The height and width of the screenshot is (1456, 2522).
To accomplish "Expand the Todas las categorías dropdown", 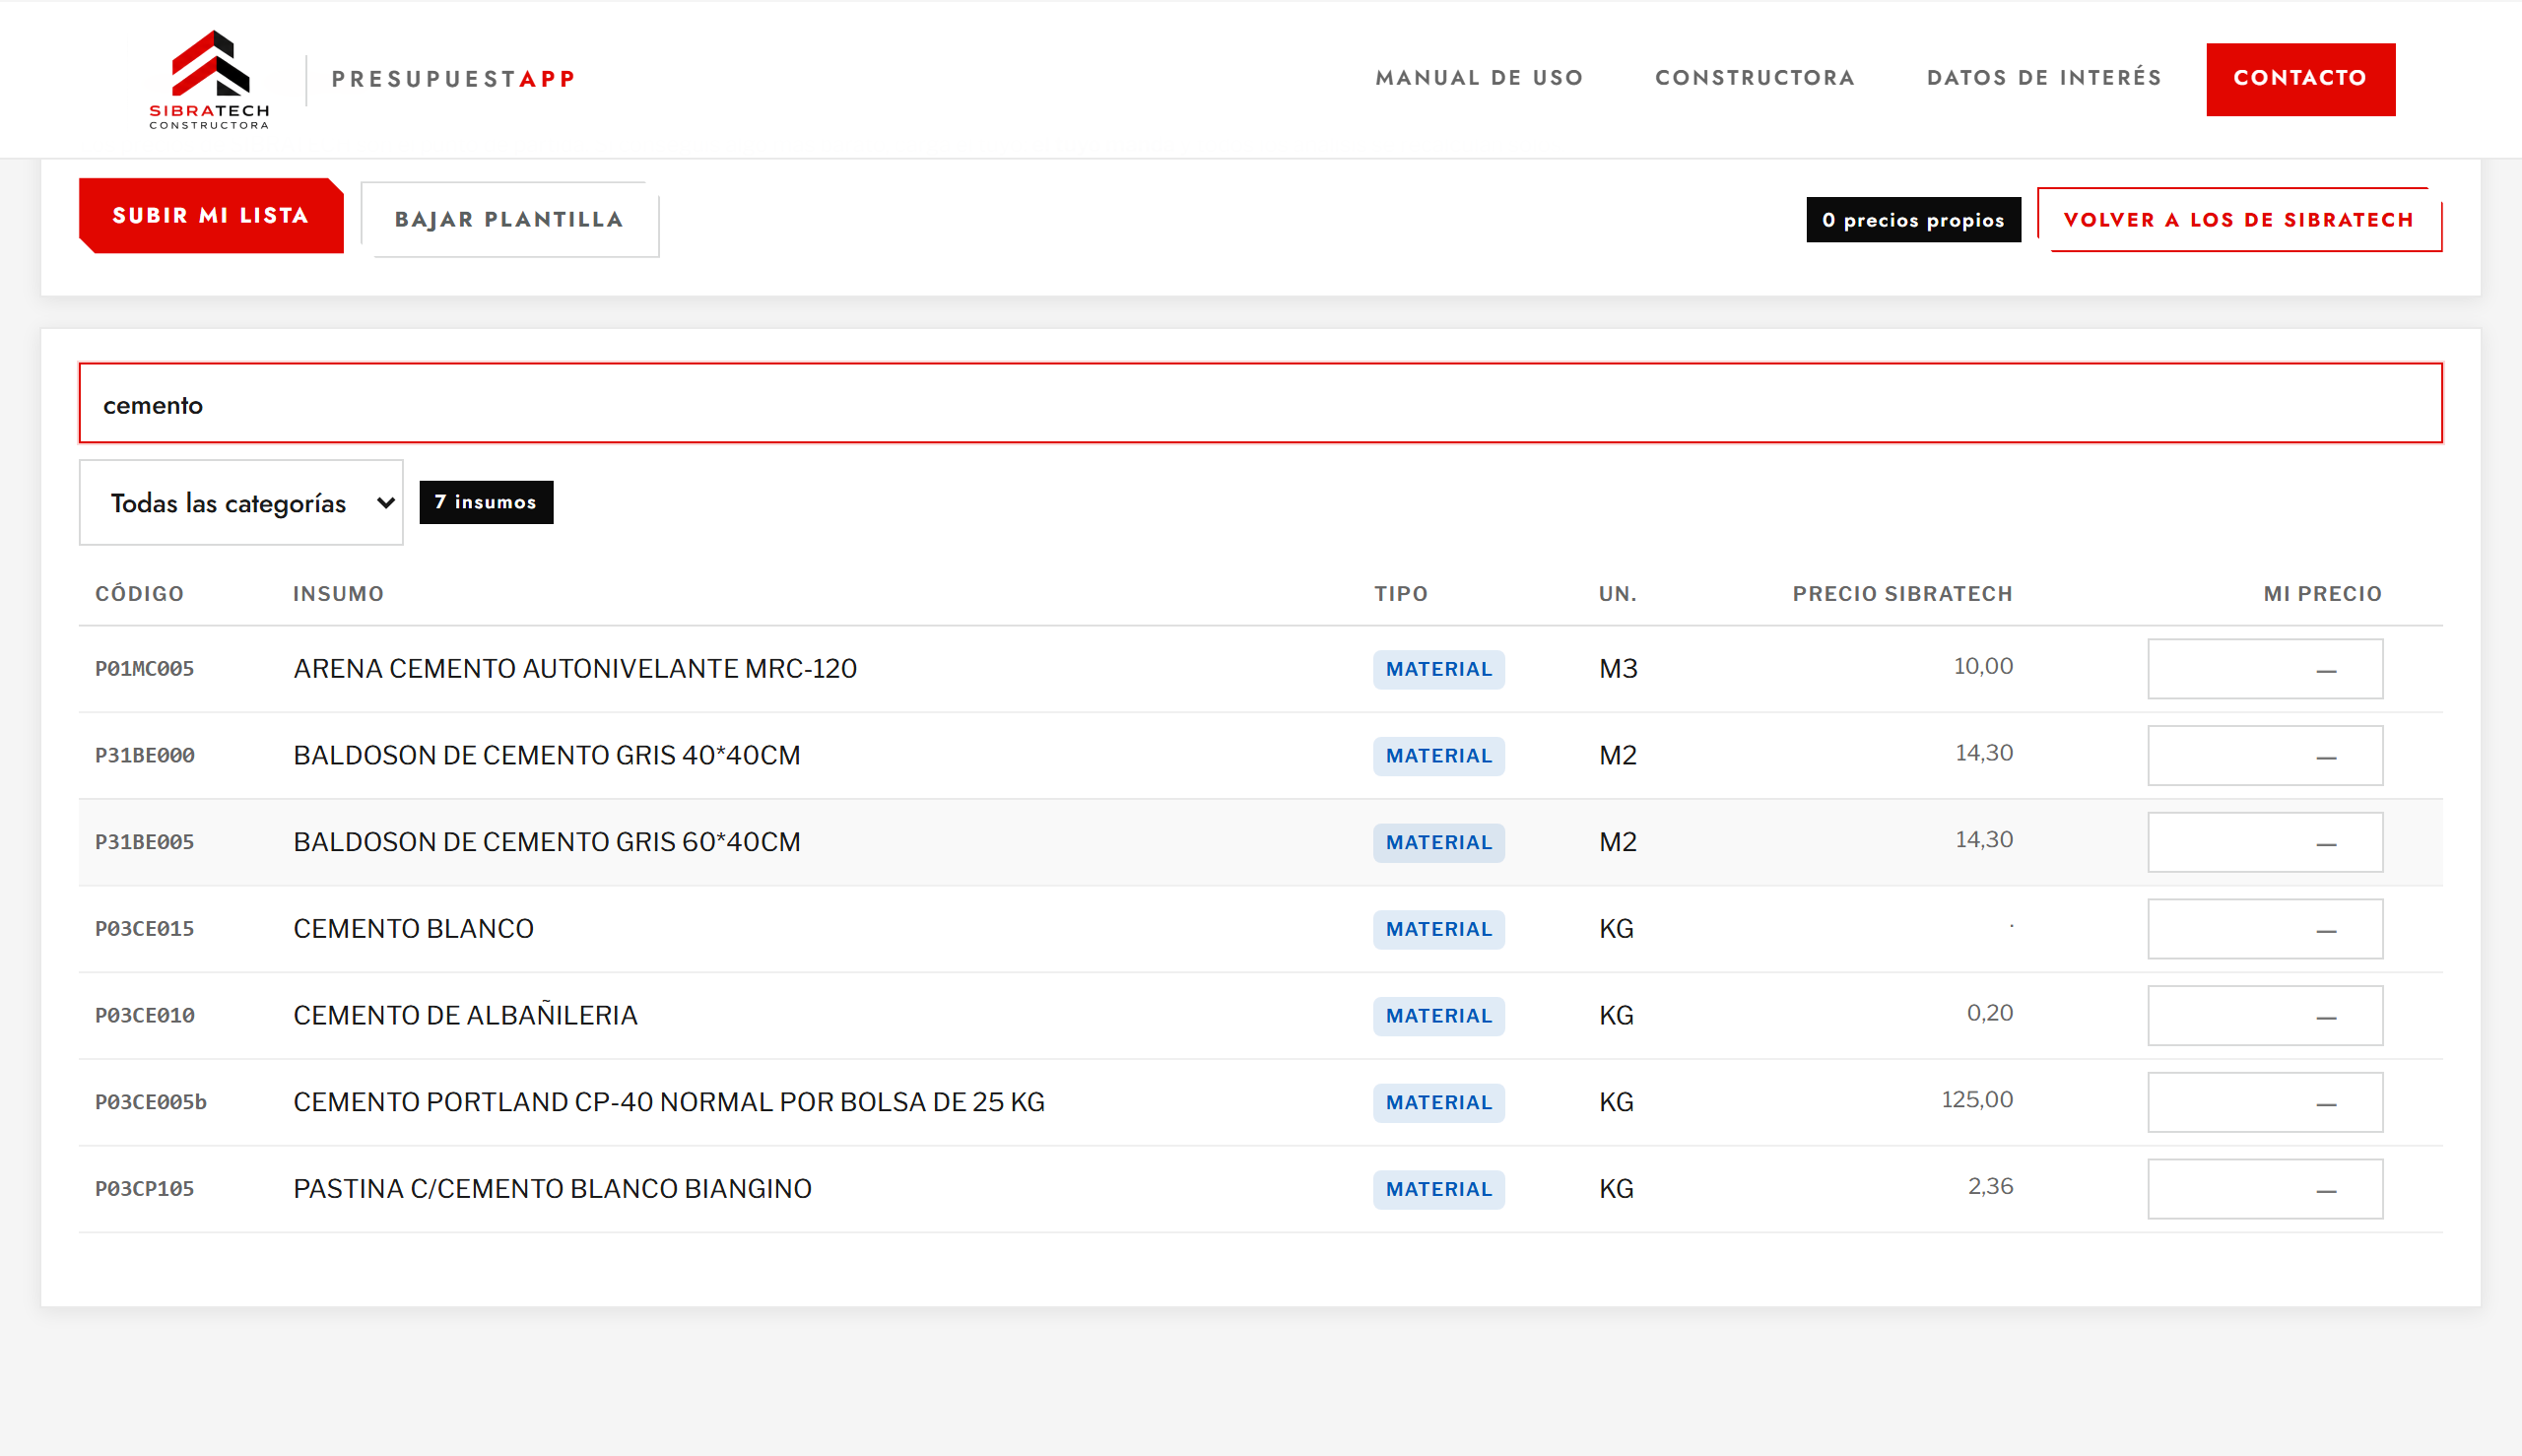I will (241, 502).
